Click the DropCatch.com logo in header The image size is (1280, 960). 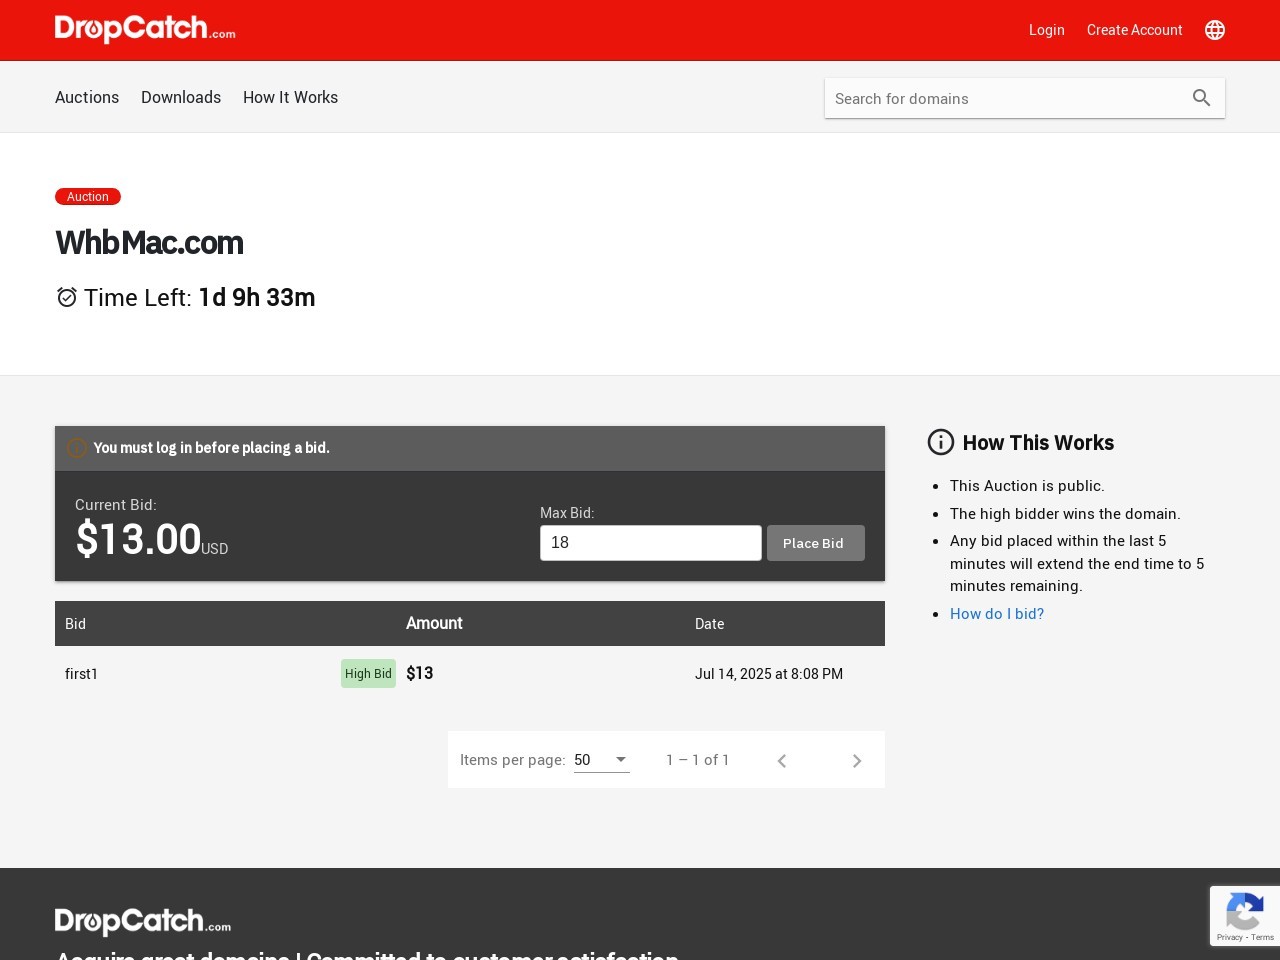coord(145,29)
